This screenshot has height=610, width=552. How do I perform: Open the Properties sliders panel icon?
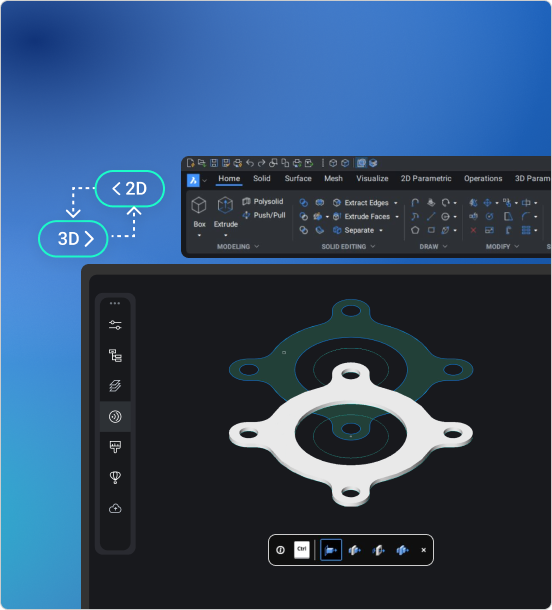click(x=115, y=325)
